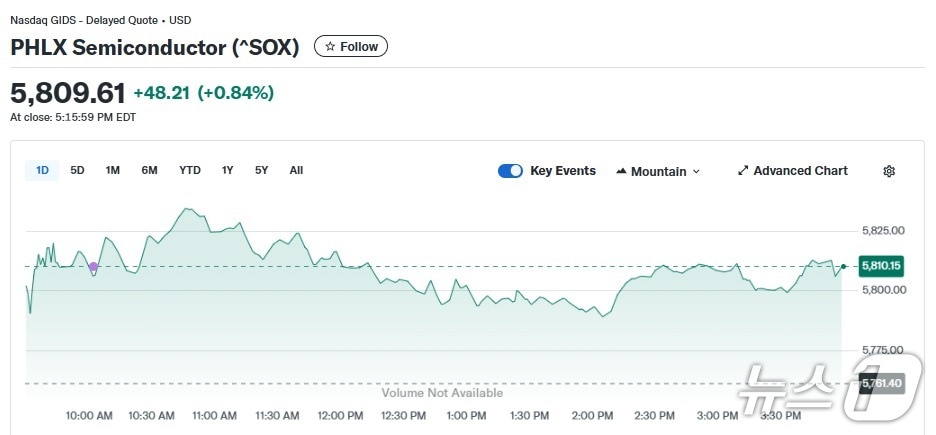This screenshot has width=936, height=435.
Task: Click the mountain icon in chart type selector
Action: tap(621, 171)
